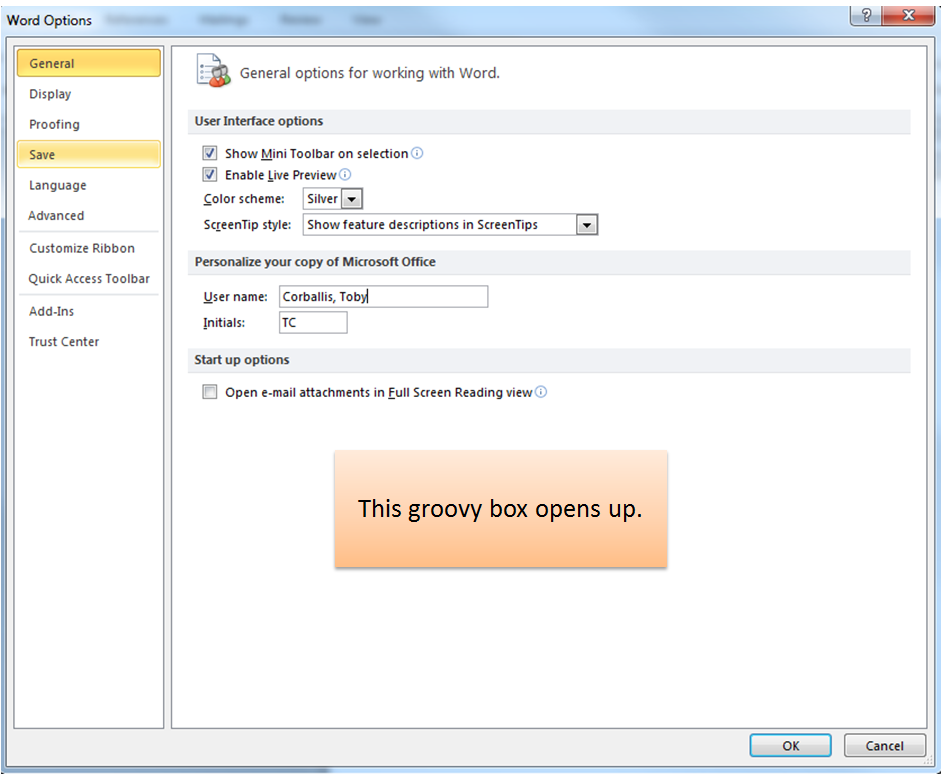
Task: Select the Save category
Action: 89,154
